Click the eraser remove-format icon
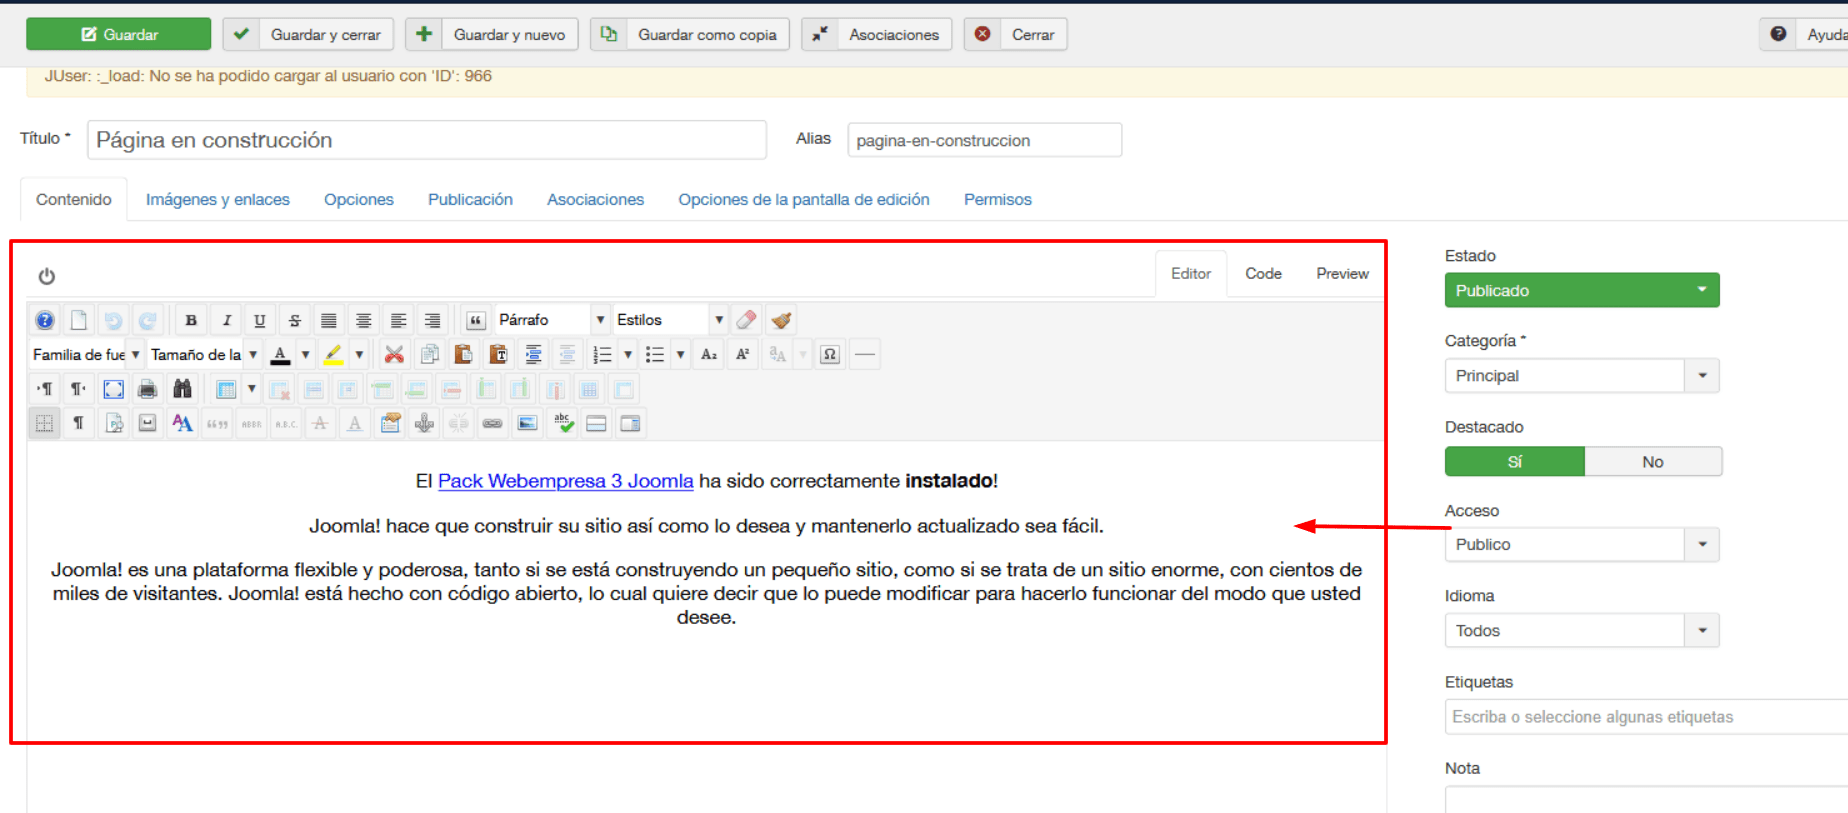Image resolution: width=1848 pixels, height=813 pixels. click(746, 320)
